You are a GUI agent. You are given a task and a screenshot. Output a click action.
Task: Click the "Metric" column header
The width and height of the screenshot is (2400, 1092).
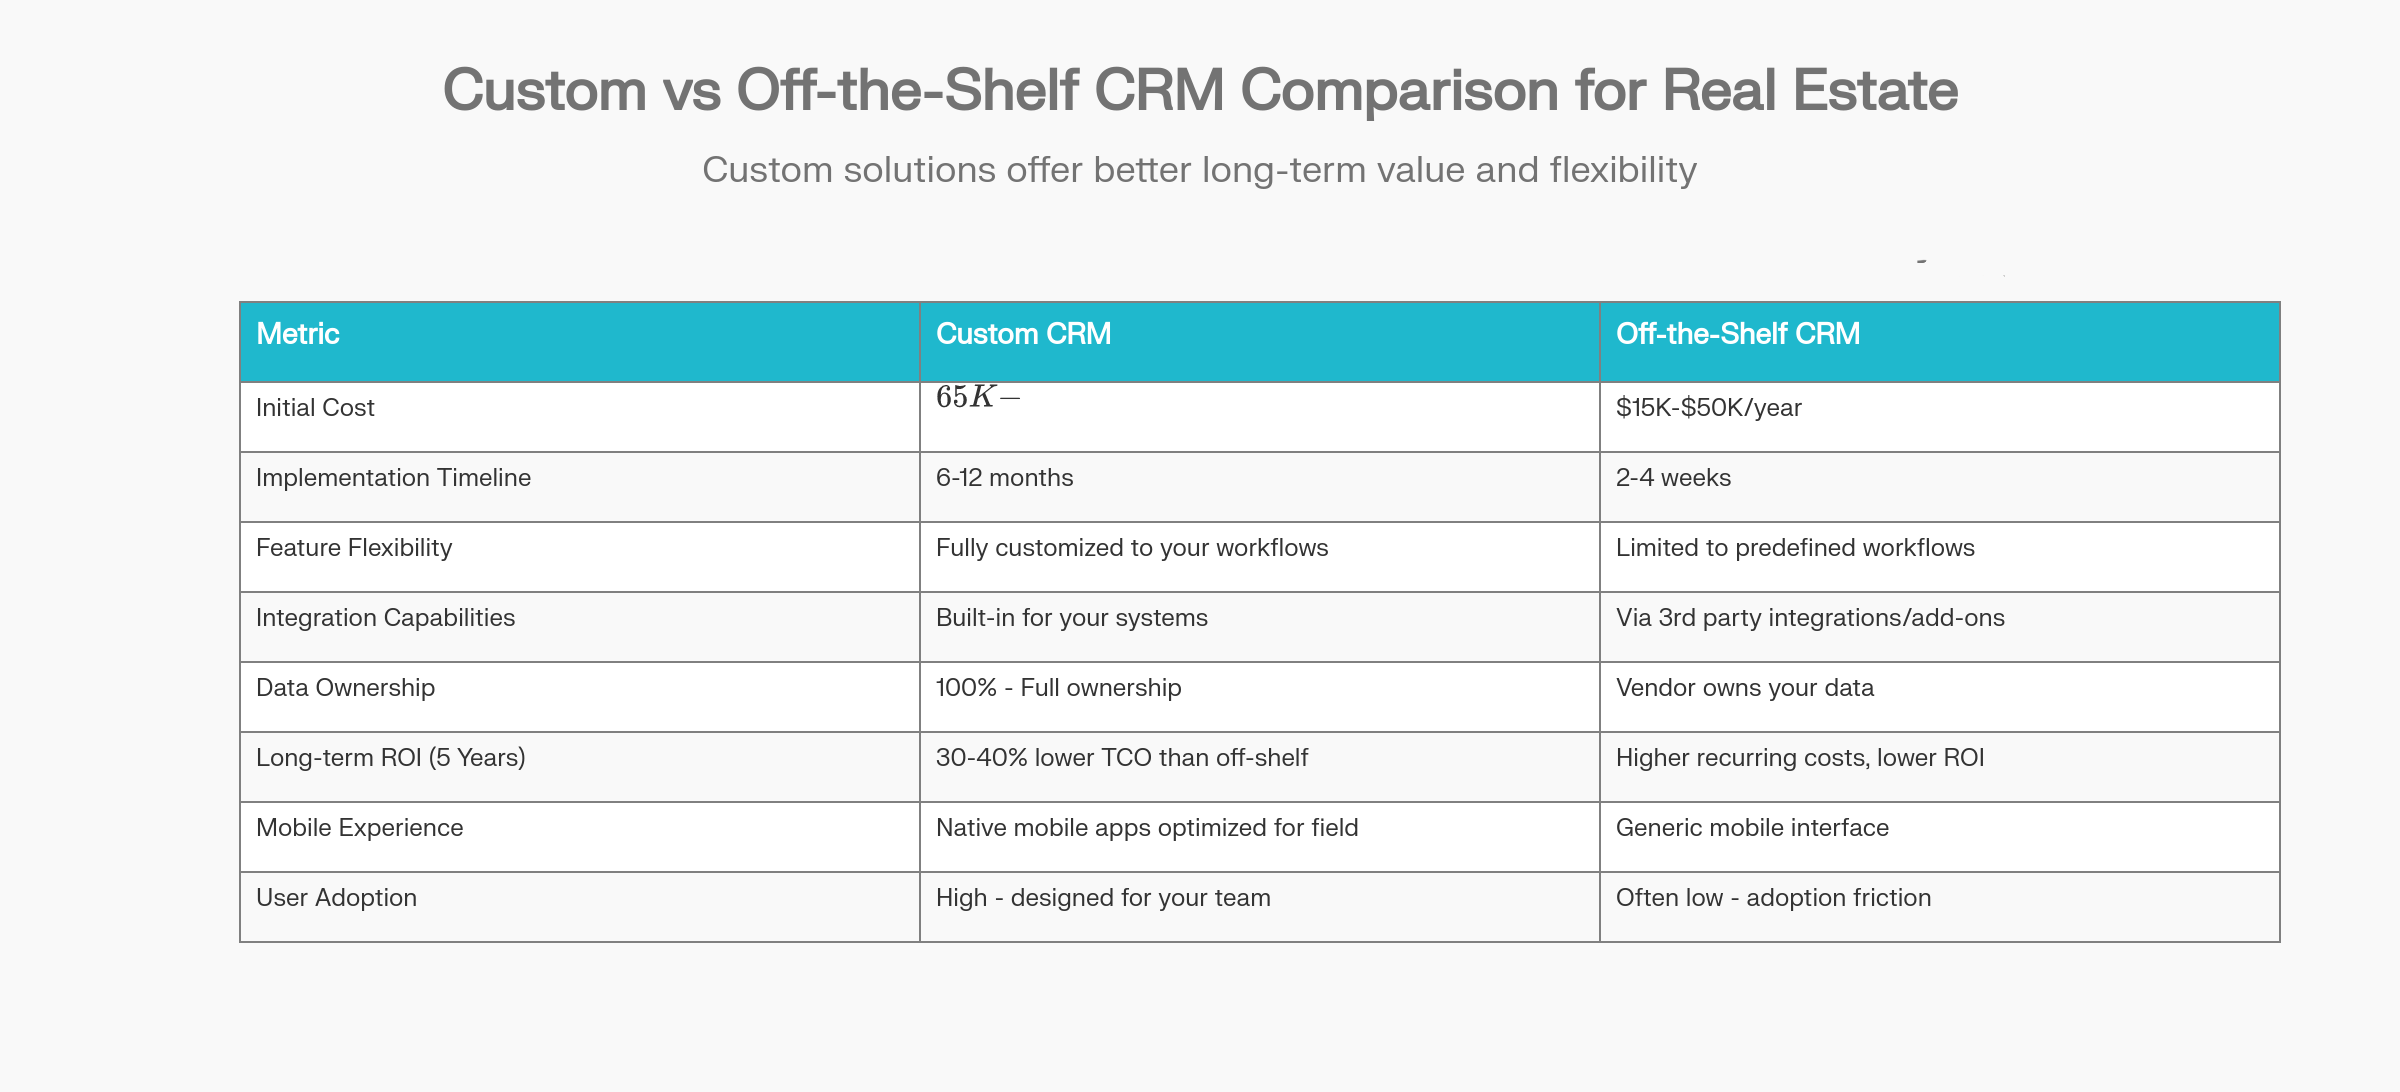(298, 334)
